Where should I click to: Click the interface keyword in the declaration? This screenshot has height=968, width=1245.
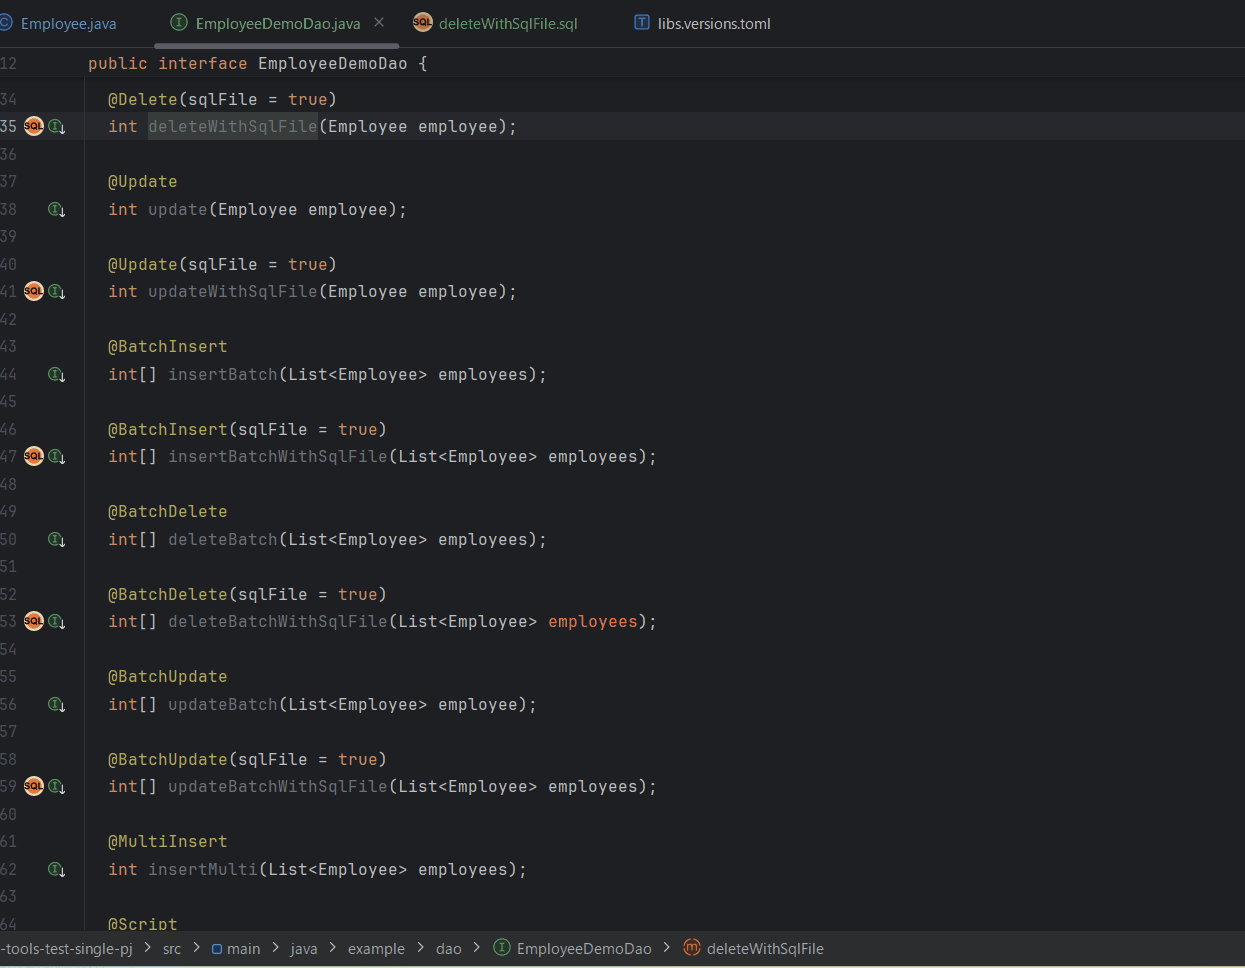pyautogui.click(x=203, y=63)
